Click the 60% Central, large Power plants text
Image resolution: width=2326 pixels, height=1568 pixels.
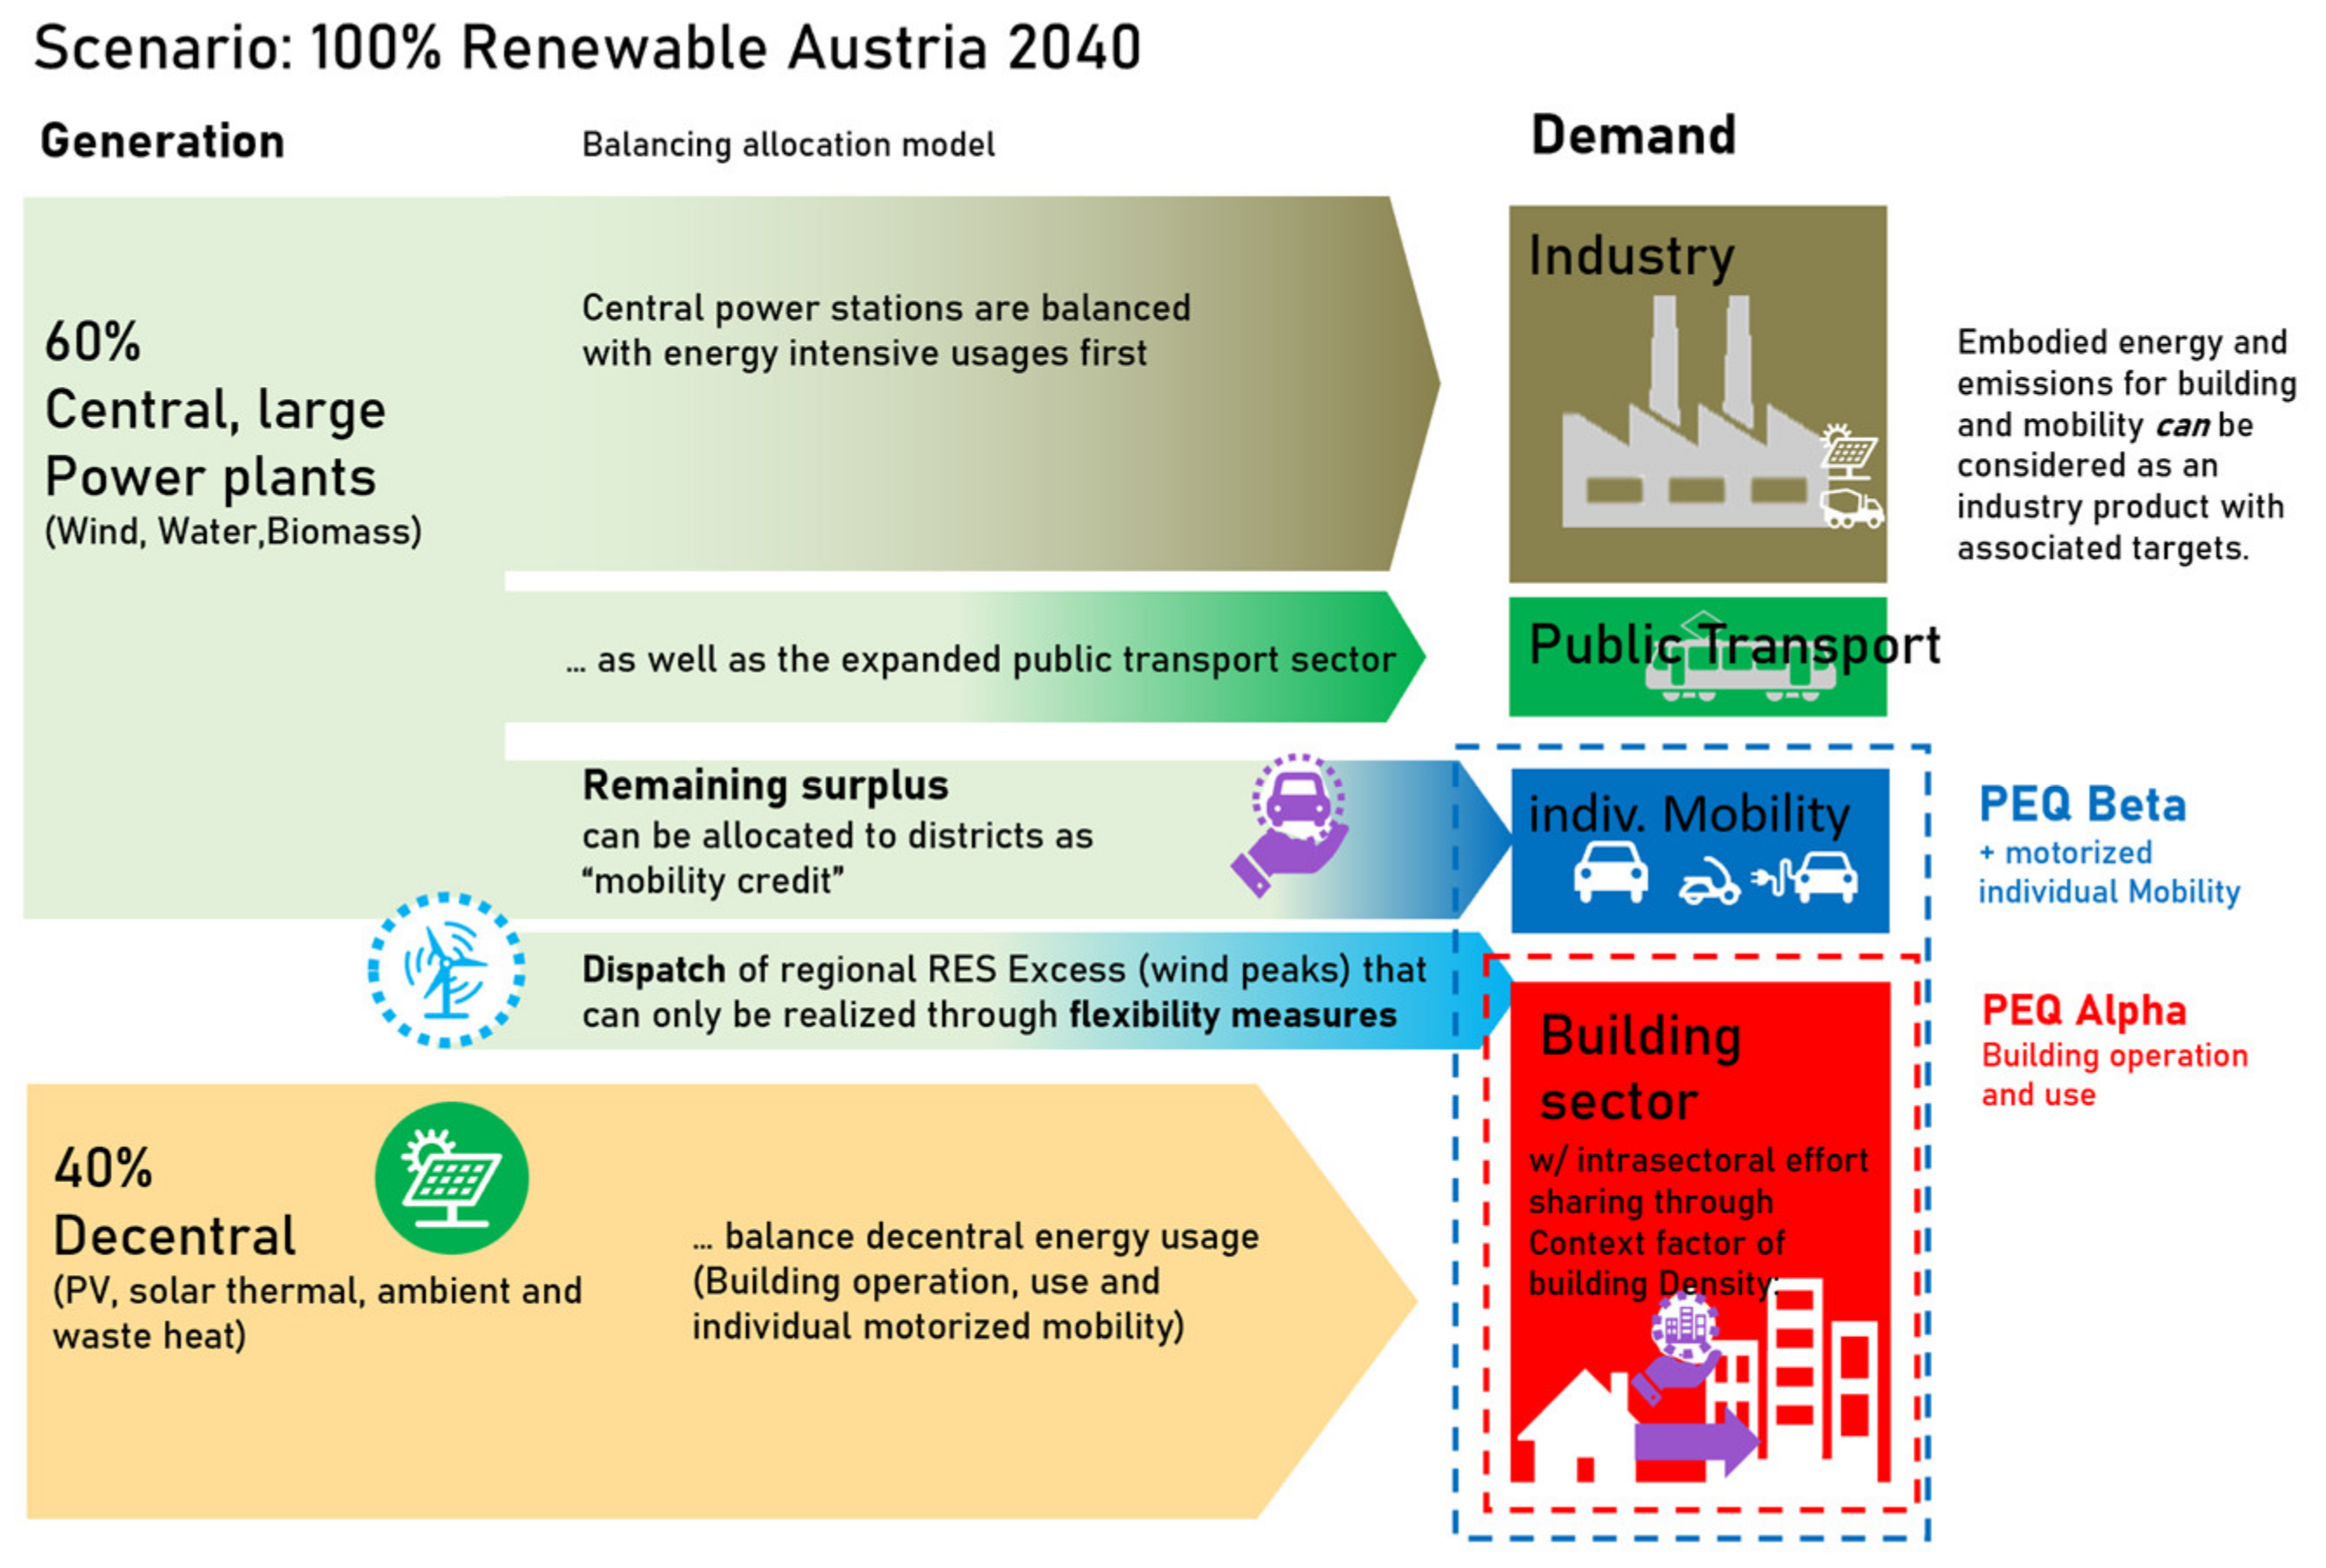(x=214, y=410)
